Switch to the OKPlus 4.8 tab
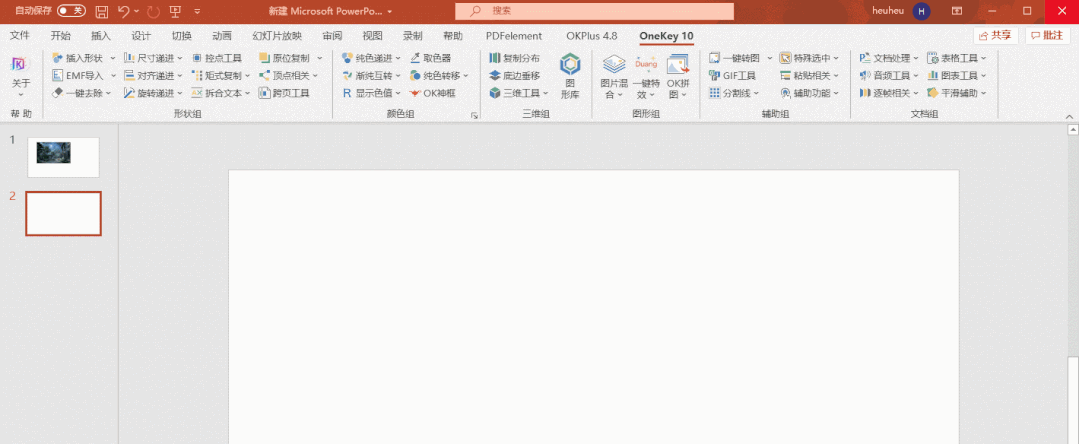1079x444 pixels. click(x=591, y=36)
